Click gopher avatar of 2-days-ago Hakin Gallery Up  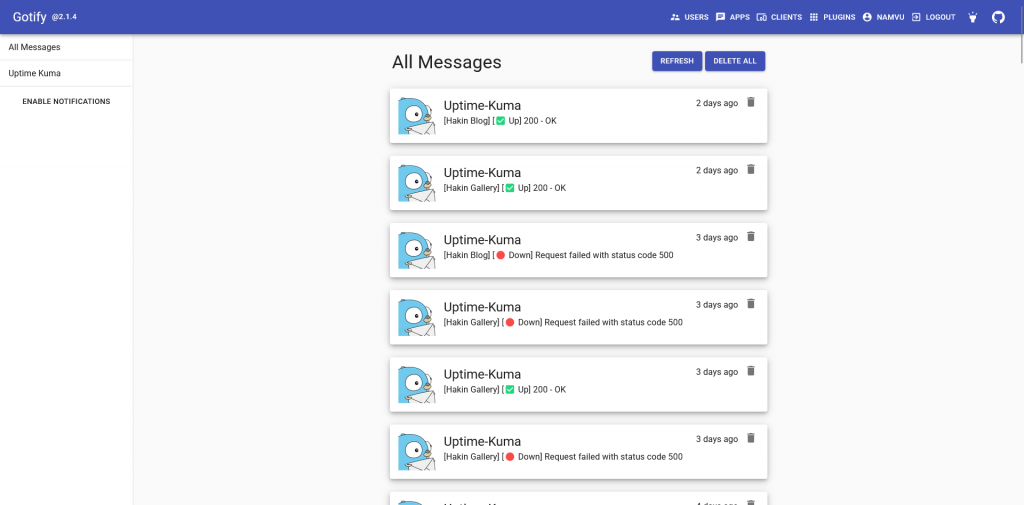(417, 184)
